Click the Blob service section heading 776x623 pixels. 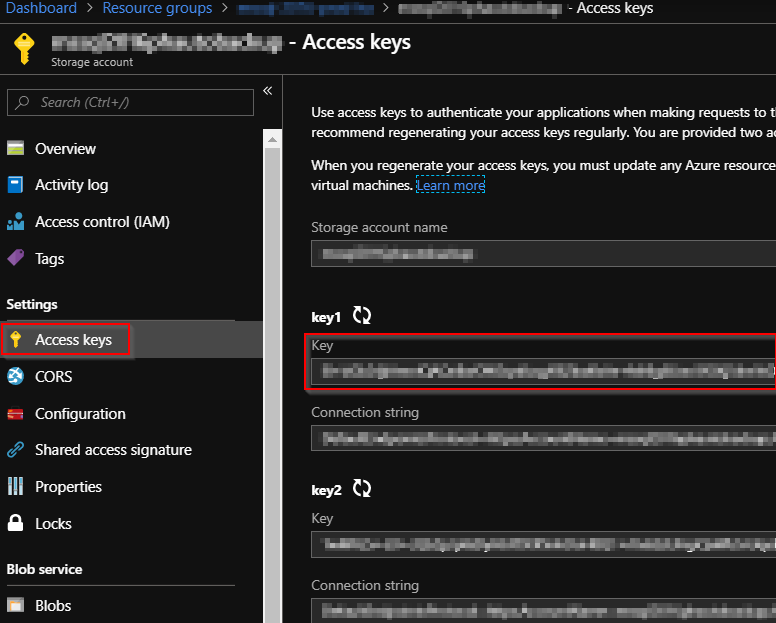45,569
